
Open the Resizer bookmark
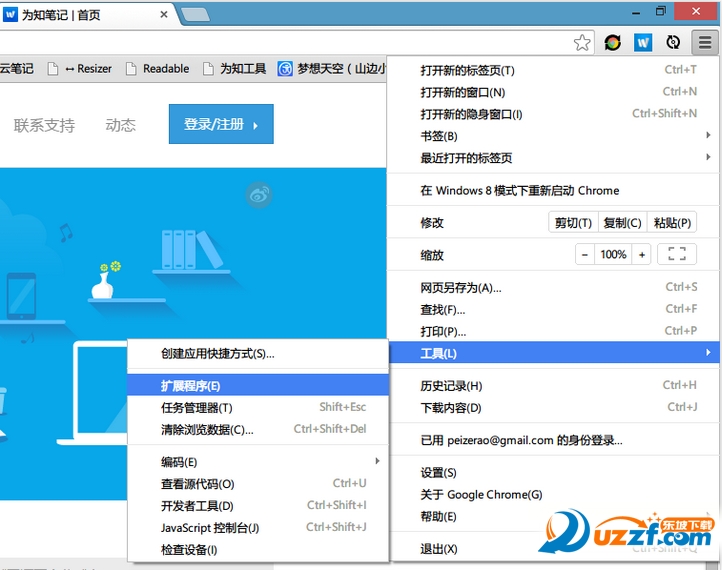(80, 69)
